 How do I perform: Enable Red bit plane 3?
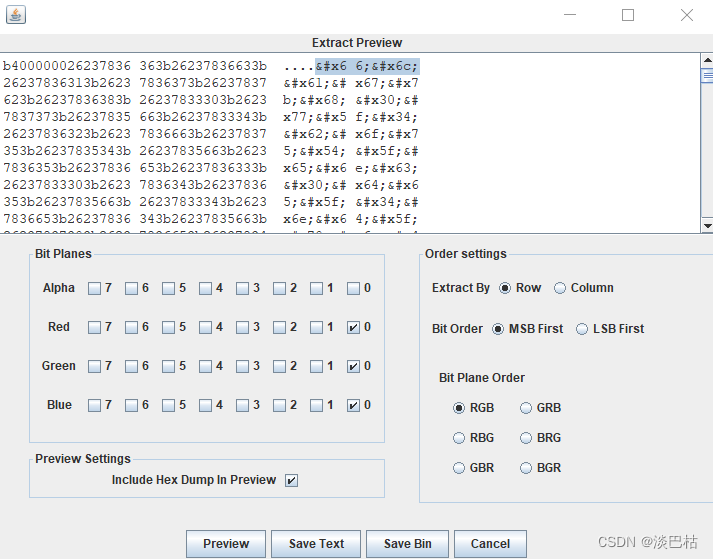click(242, 327)
